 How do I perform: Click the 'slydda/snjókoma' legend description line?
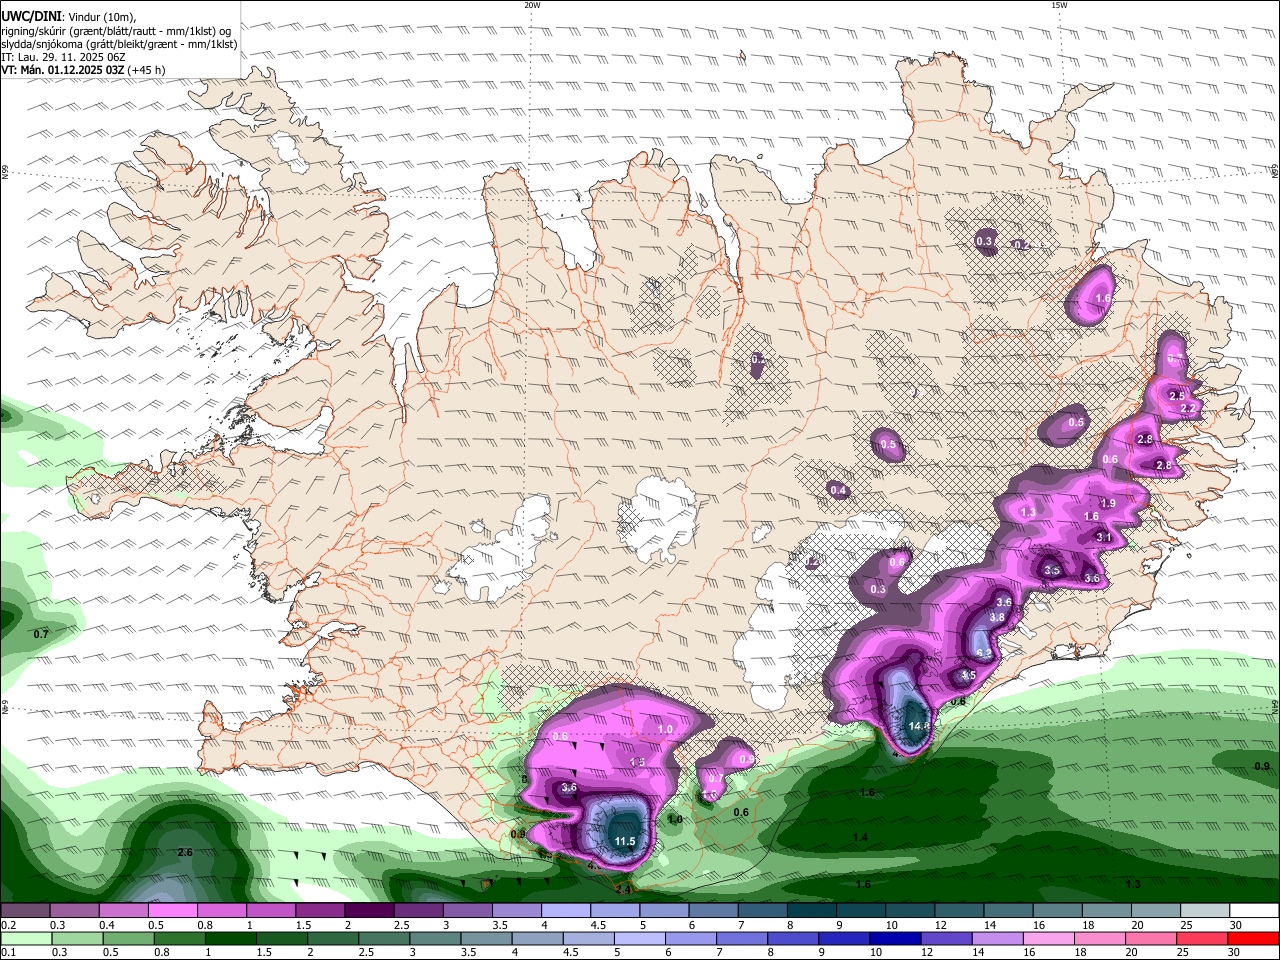[120, 44]
